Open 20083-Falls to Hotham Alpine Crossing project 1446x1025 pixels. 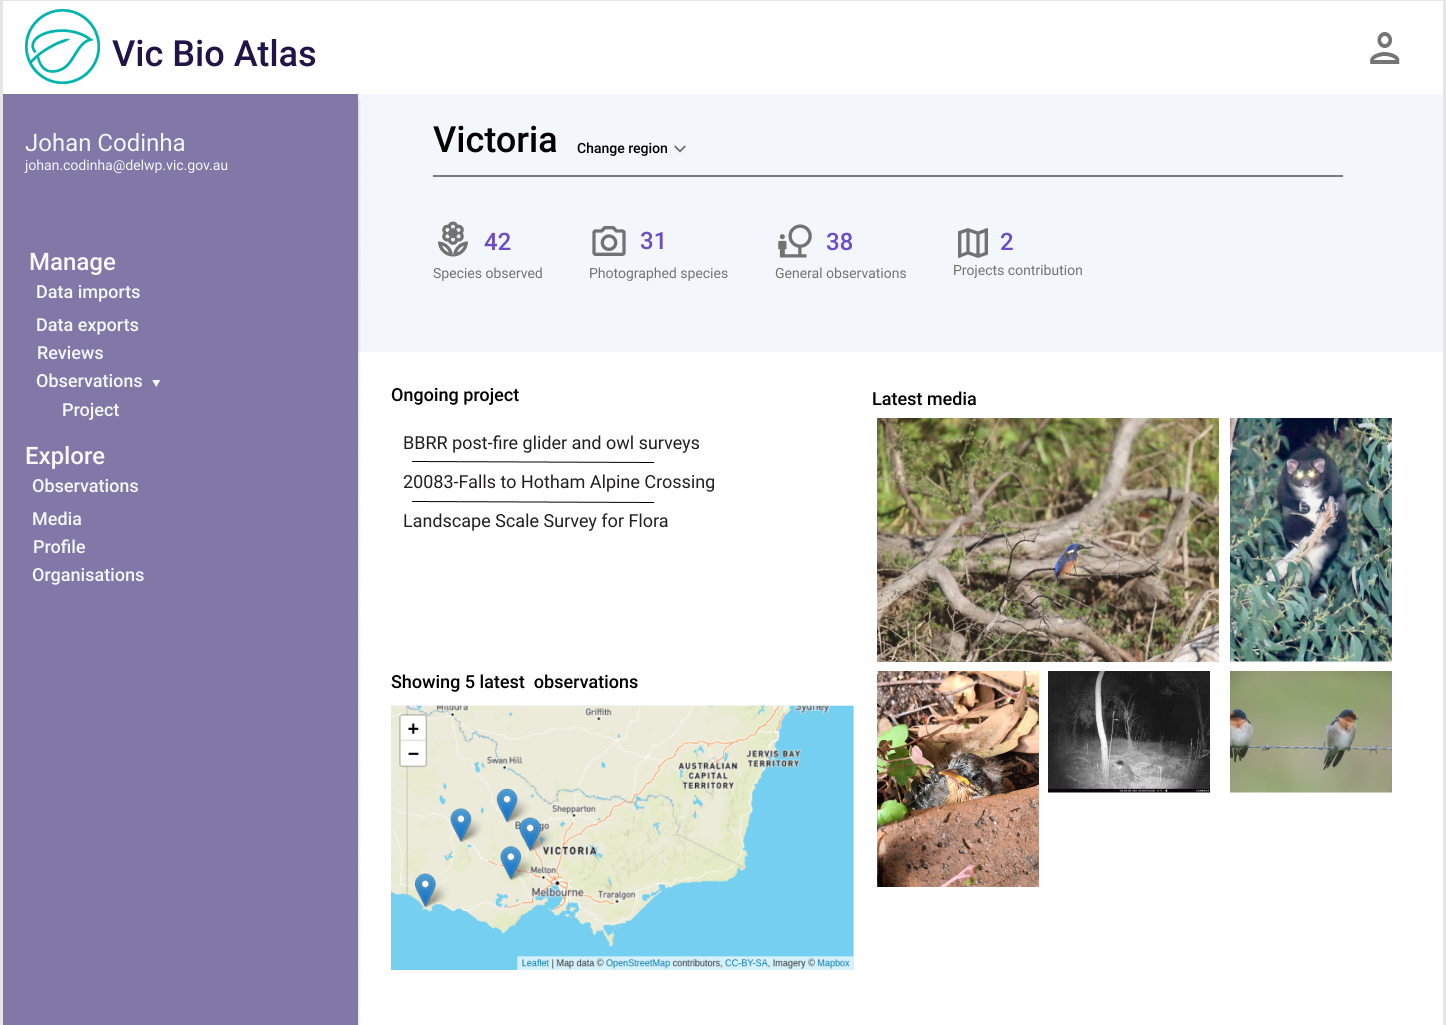(559, 482)
